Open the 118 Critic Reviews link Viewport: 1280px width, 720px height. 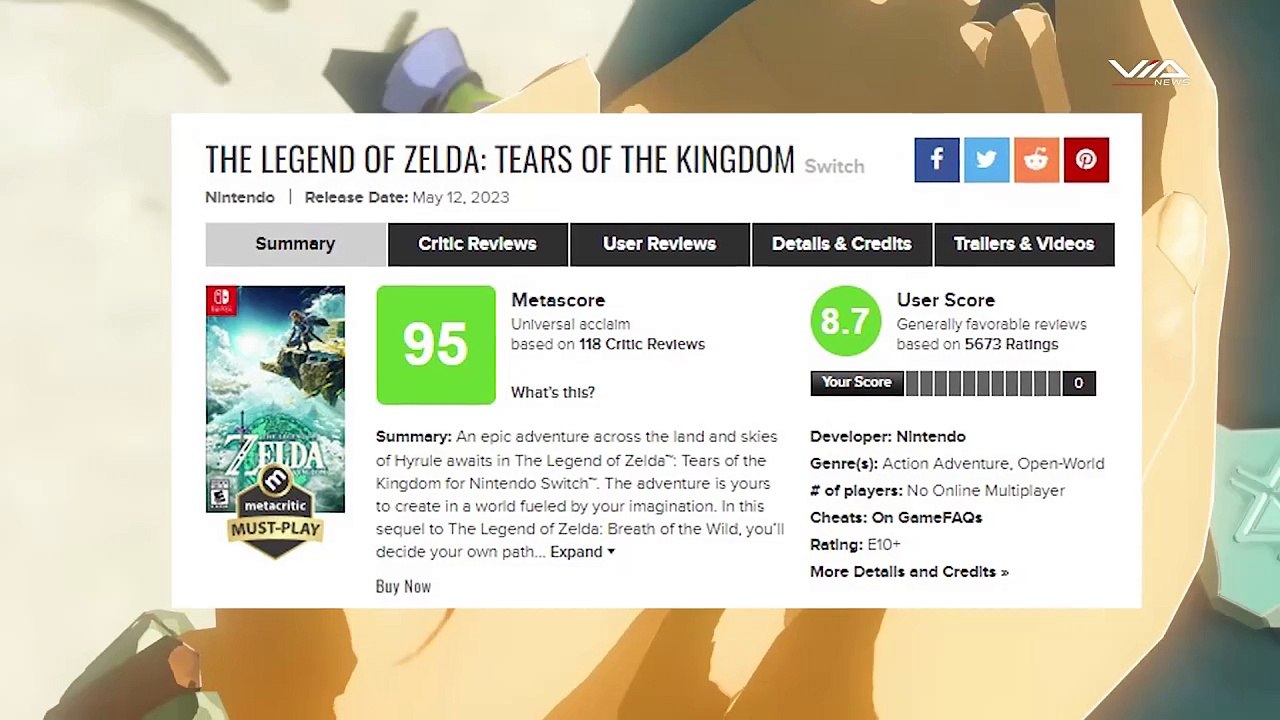coord(642,344)
